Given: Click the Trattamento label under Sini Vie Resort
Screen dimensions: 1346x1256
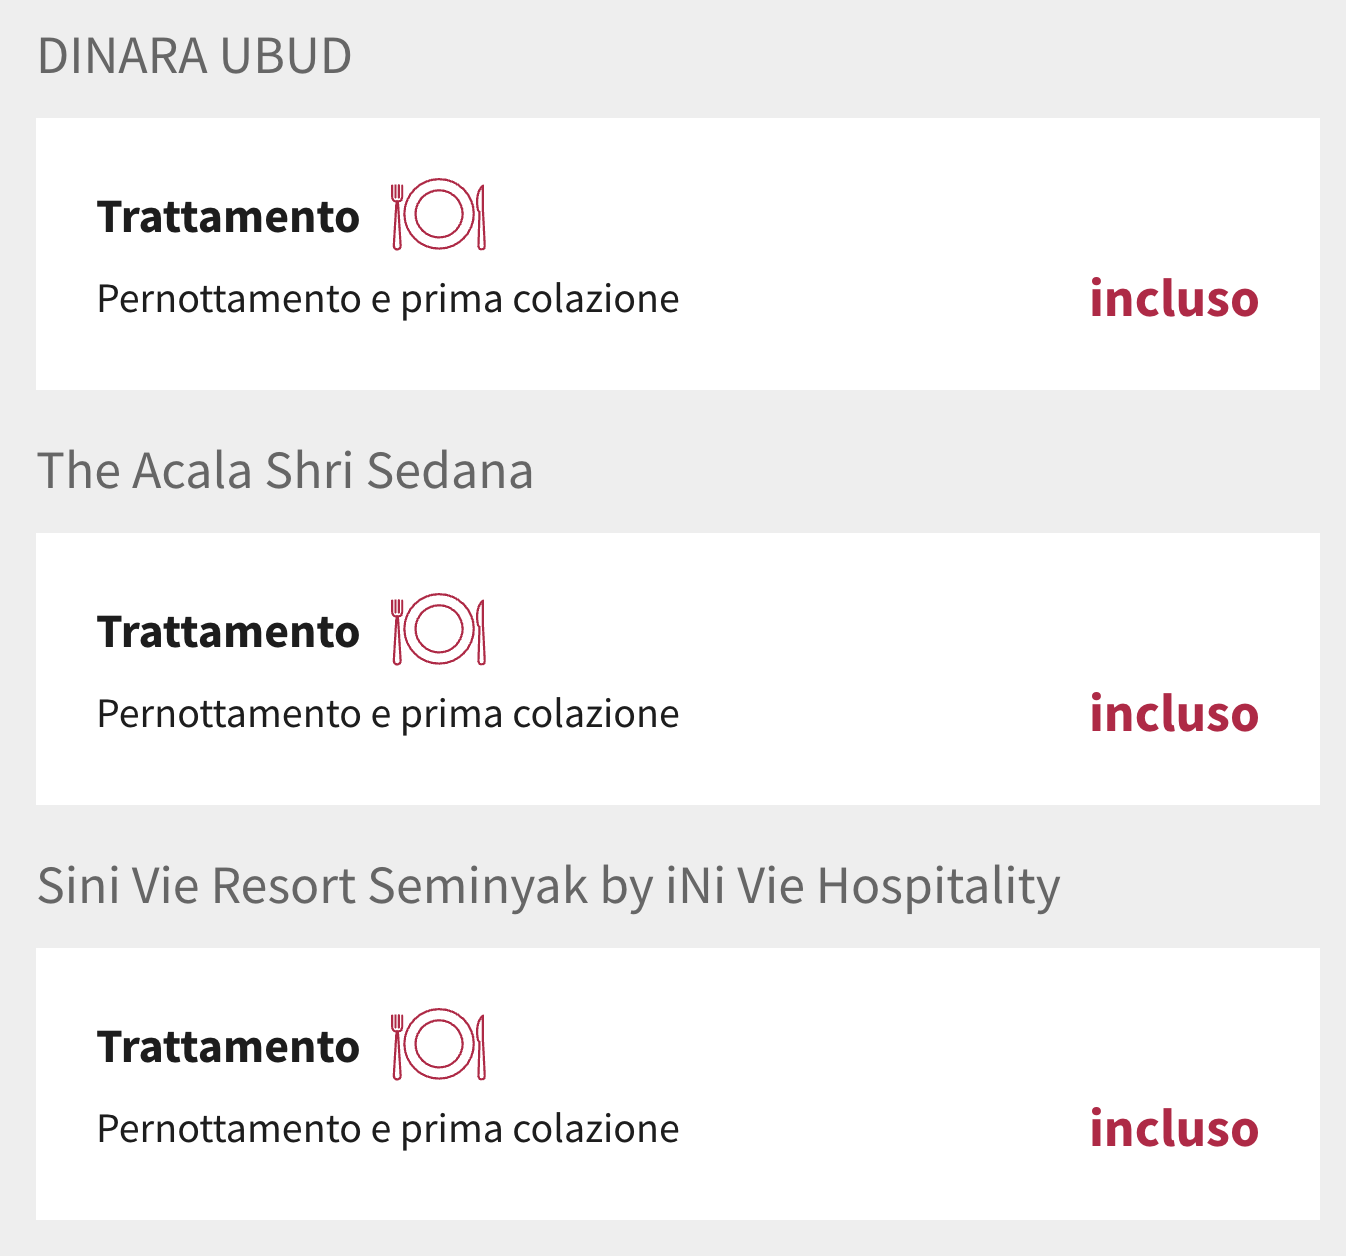Looking at the screenshot, I should click(228, 1047).
